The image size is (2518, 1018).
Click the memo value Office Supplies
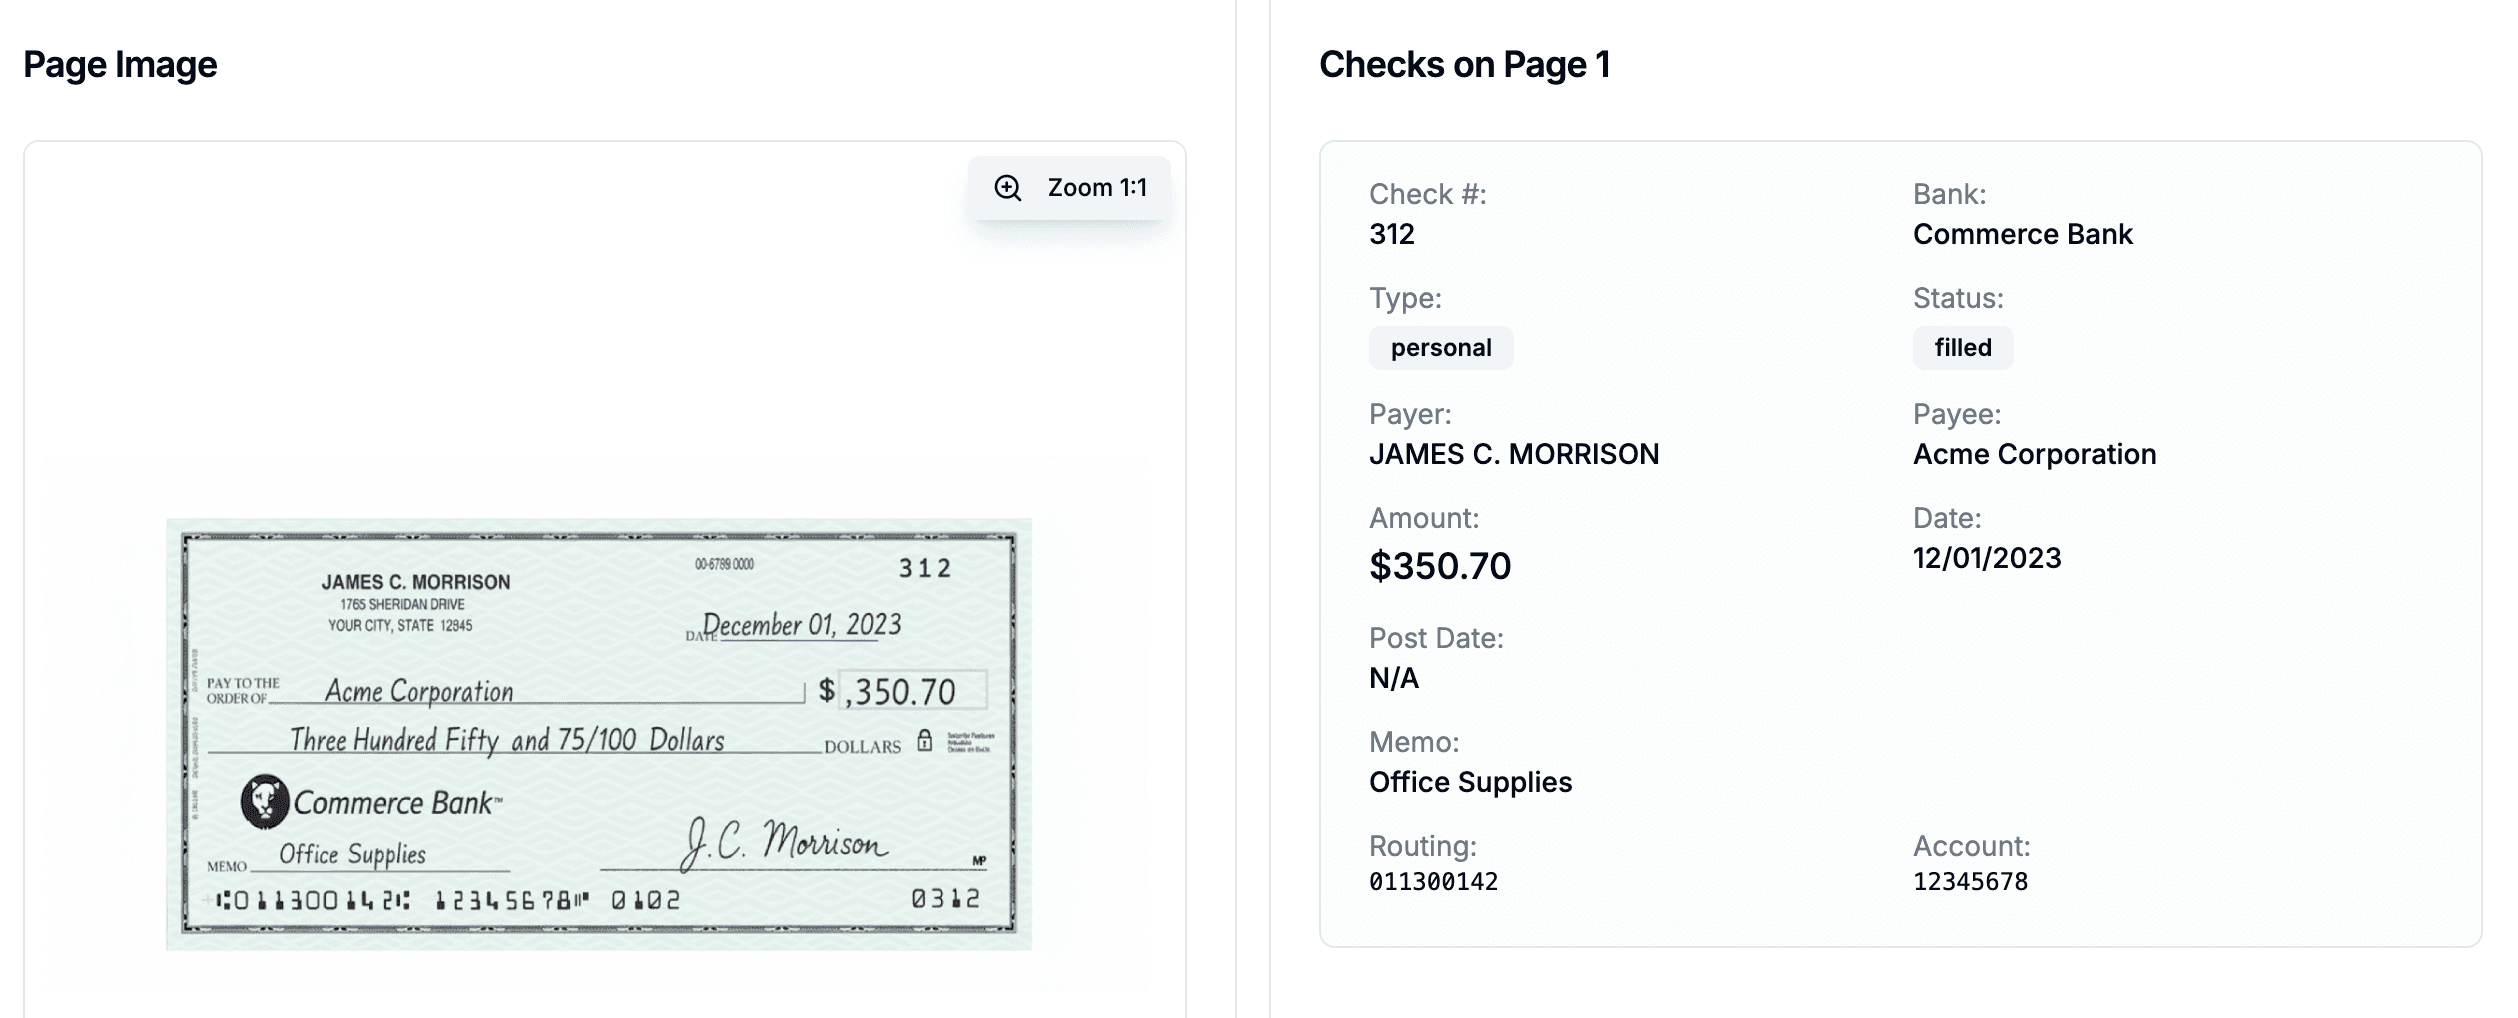(x=1471, y=781)
